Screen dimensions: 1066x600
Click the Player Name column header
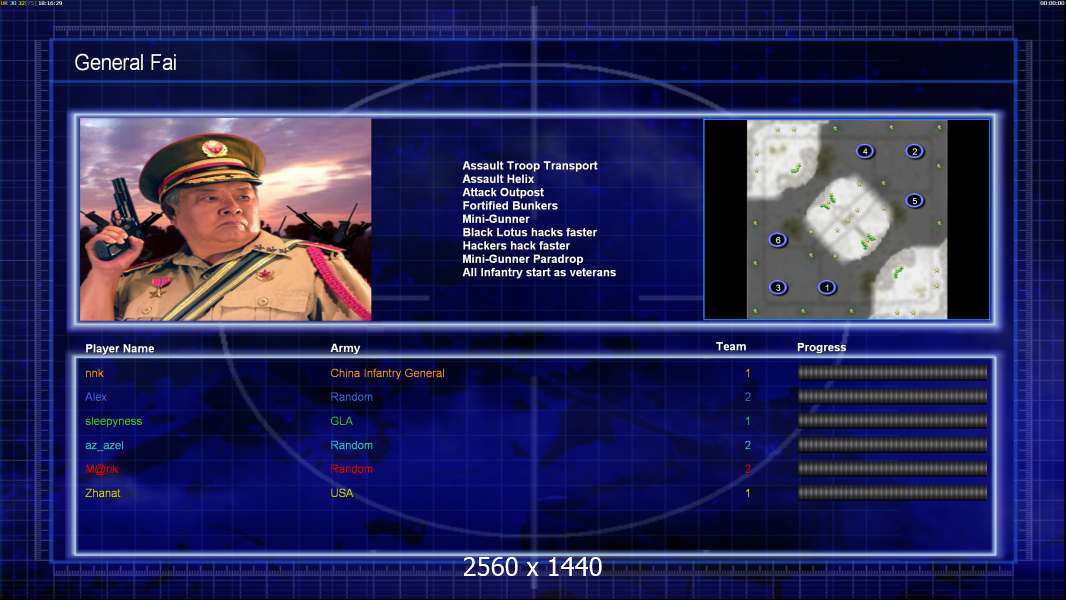[x=120, y=349]
